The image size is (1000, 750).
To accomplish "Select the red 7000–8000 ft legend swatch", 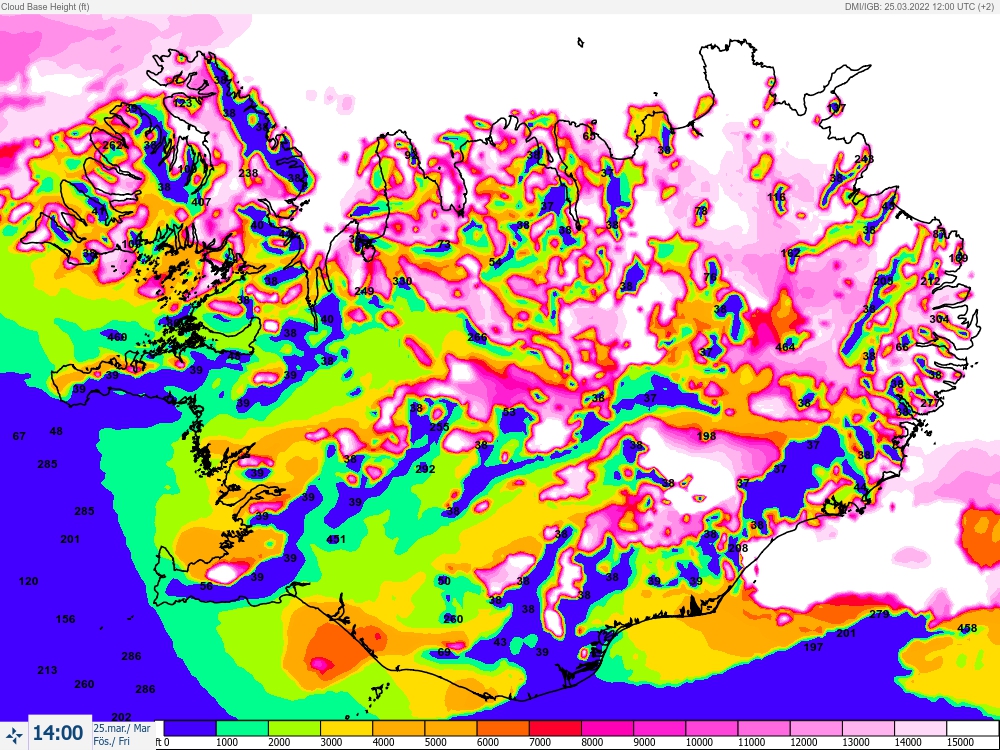I will [555, 728].
